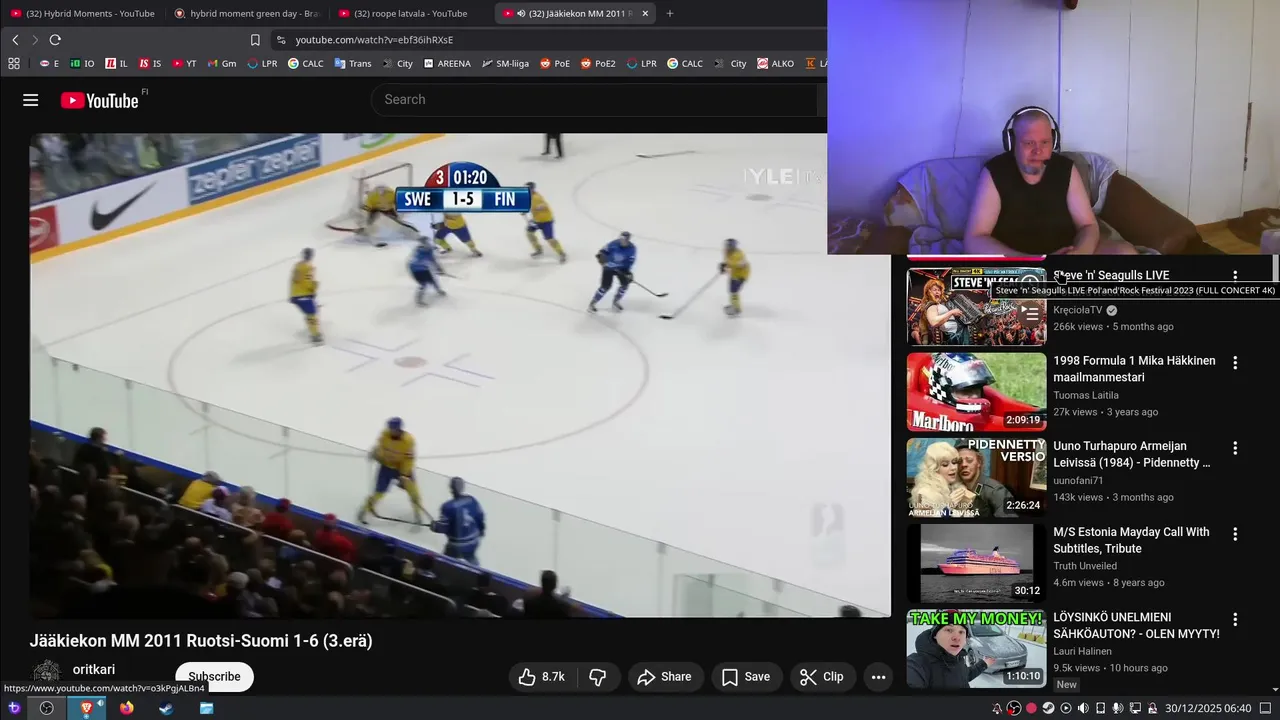1280x720 pixels.
Task: Switch to roope latvala YouTube tab
Action: [410, 13]
